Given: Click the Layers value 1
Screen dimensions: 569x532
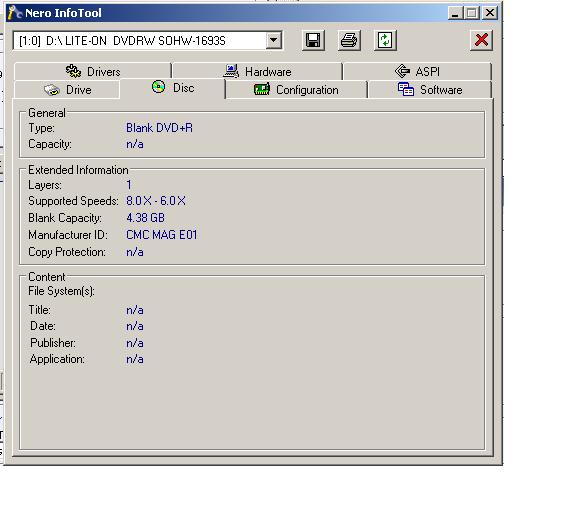Looking at the screenshot, I should click(x=129, y=185).
